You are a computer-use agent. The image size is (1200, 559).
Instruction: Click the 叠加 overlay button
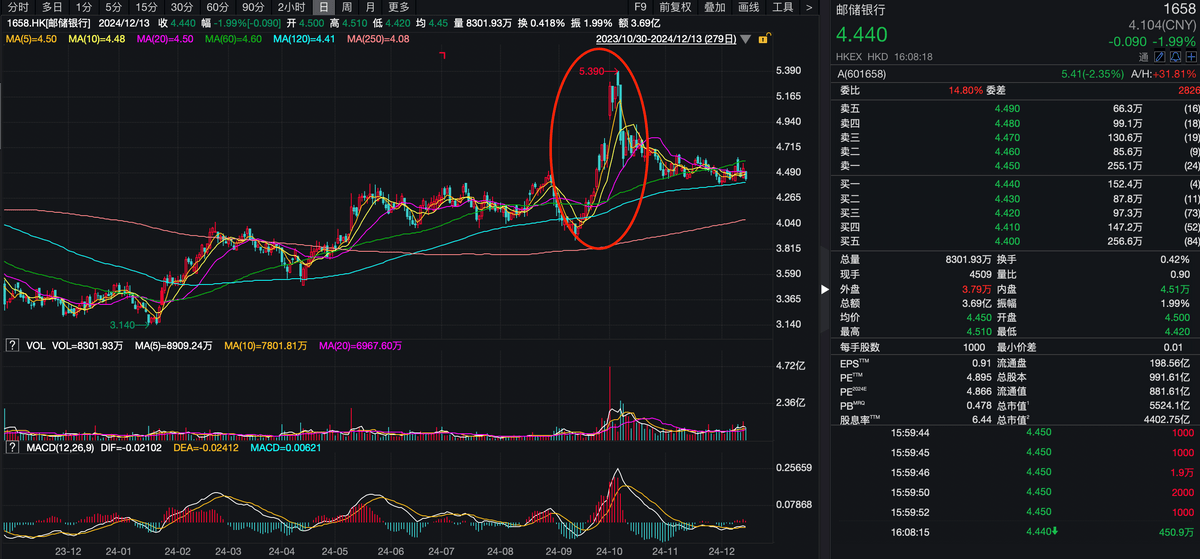point(714,7)
